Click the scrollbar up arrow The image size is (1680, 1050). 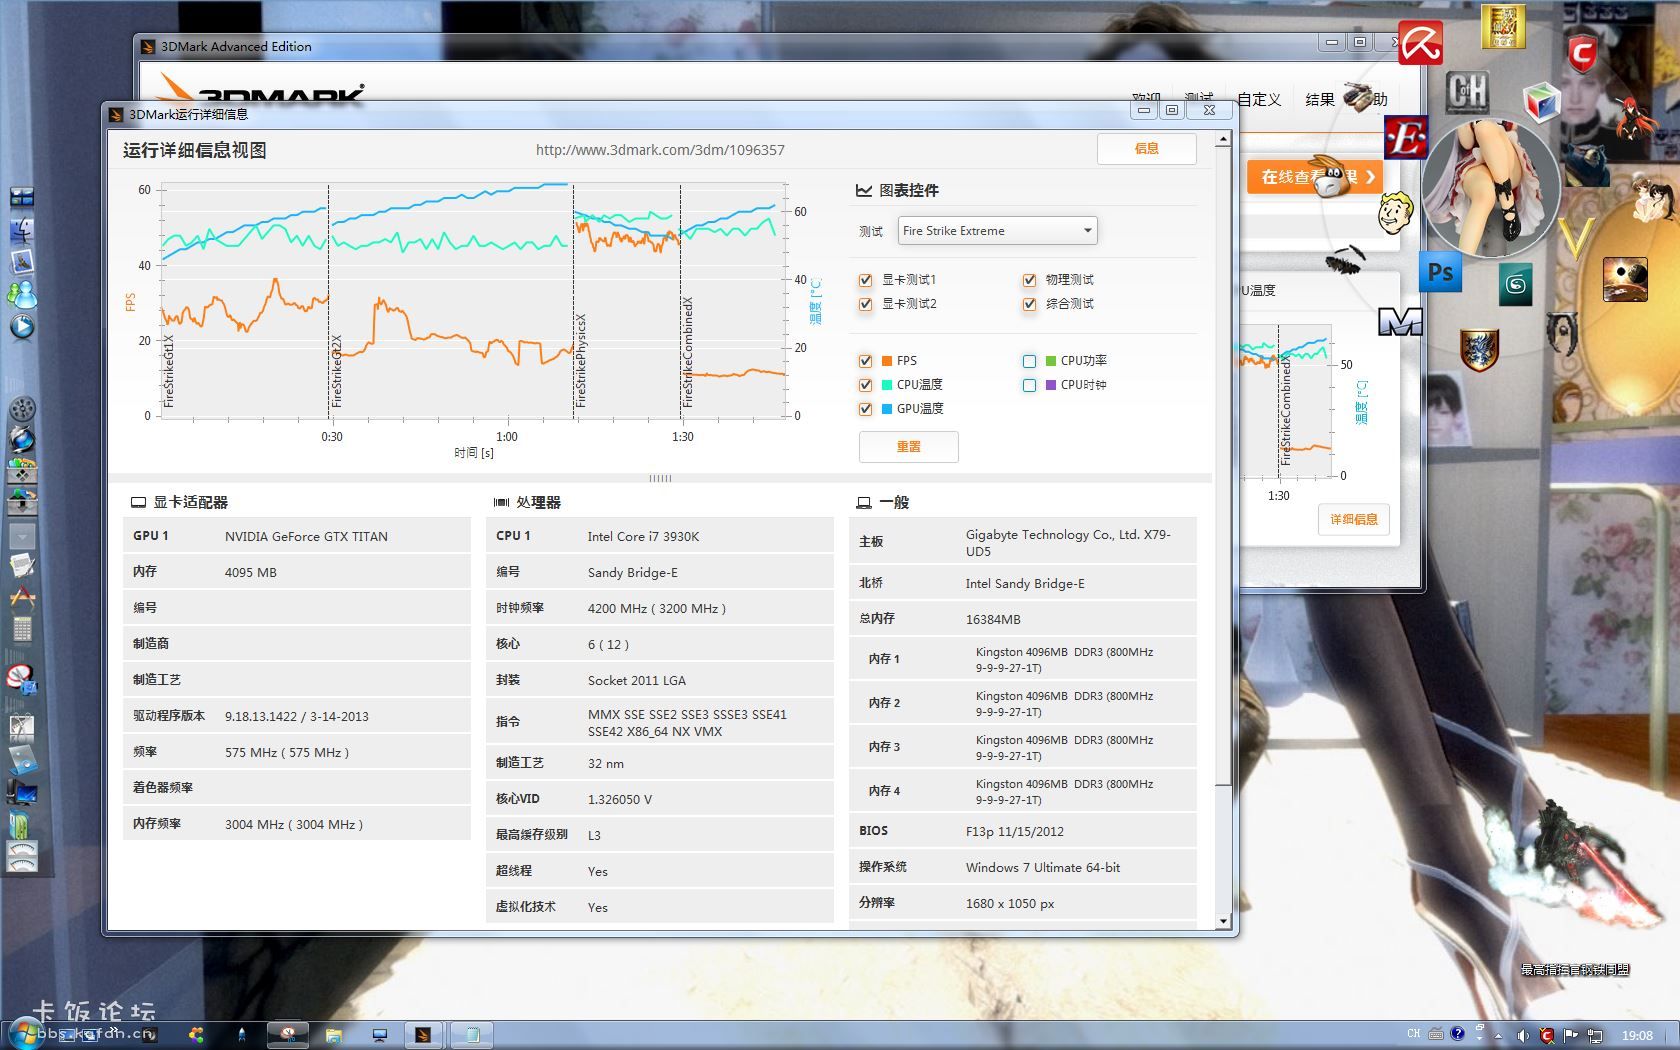click(x=1223, y=140)
